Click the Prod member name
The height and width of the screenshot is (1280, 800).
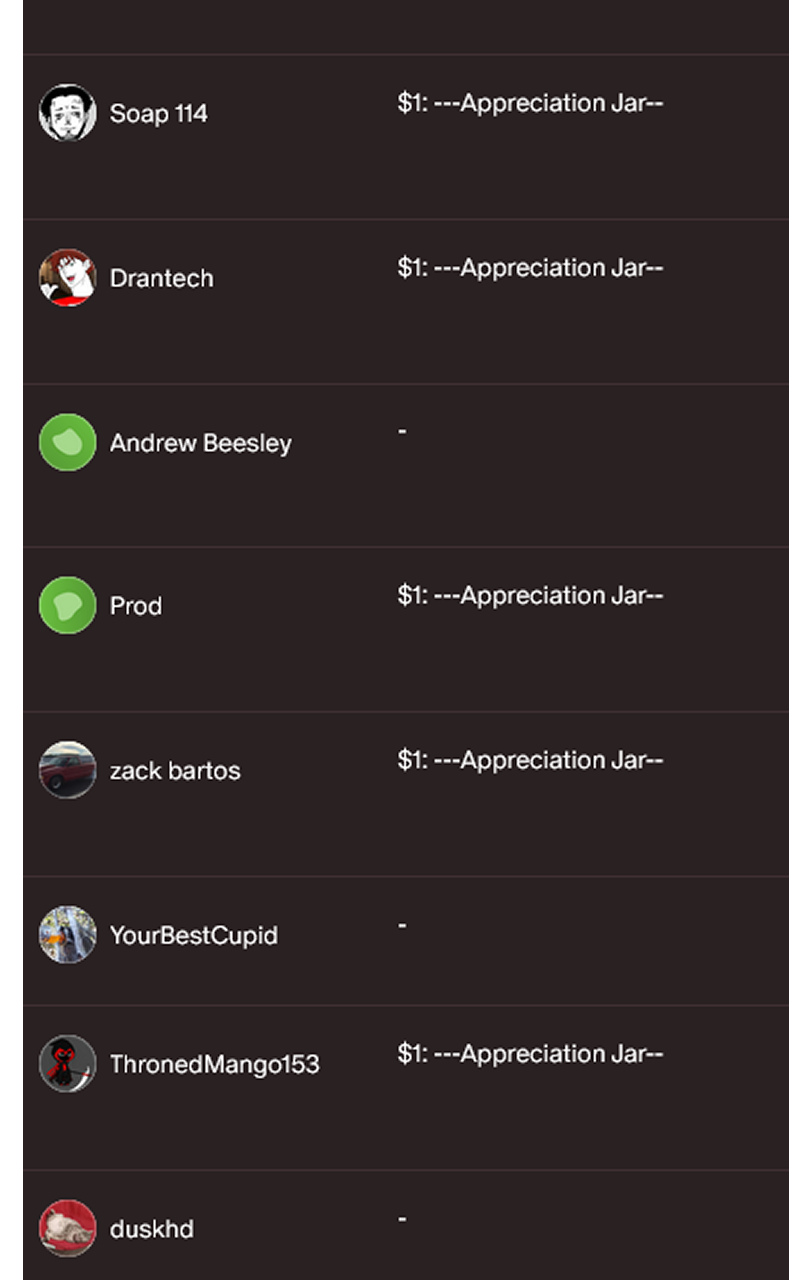tap(136, 606)
